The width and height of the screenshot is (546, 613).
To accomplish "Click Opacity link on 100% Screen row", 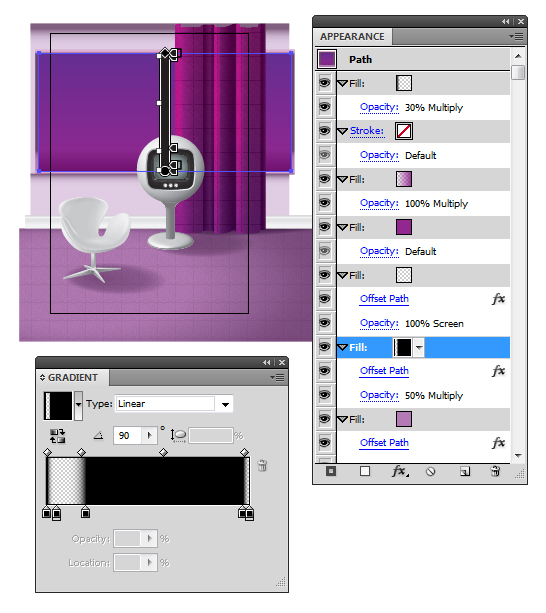I will coord(379,323).
